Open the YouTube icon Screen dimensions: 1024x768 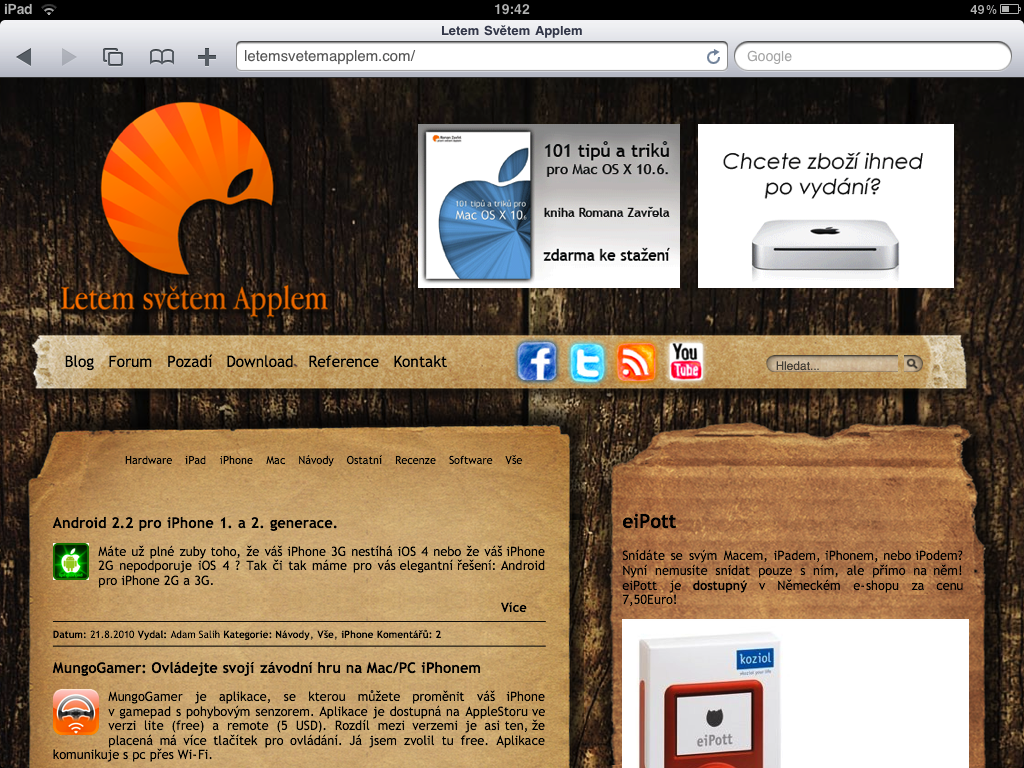tap(686, 361)
